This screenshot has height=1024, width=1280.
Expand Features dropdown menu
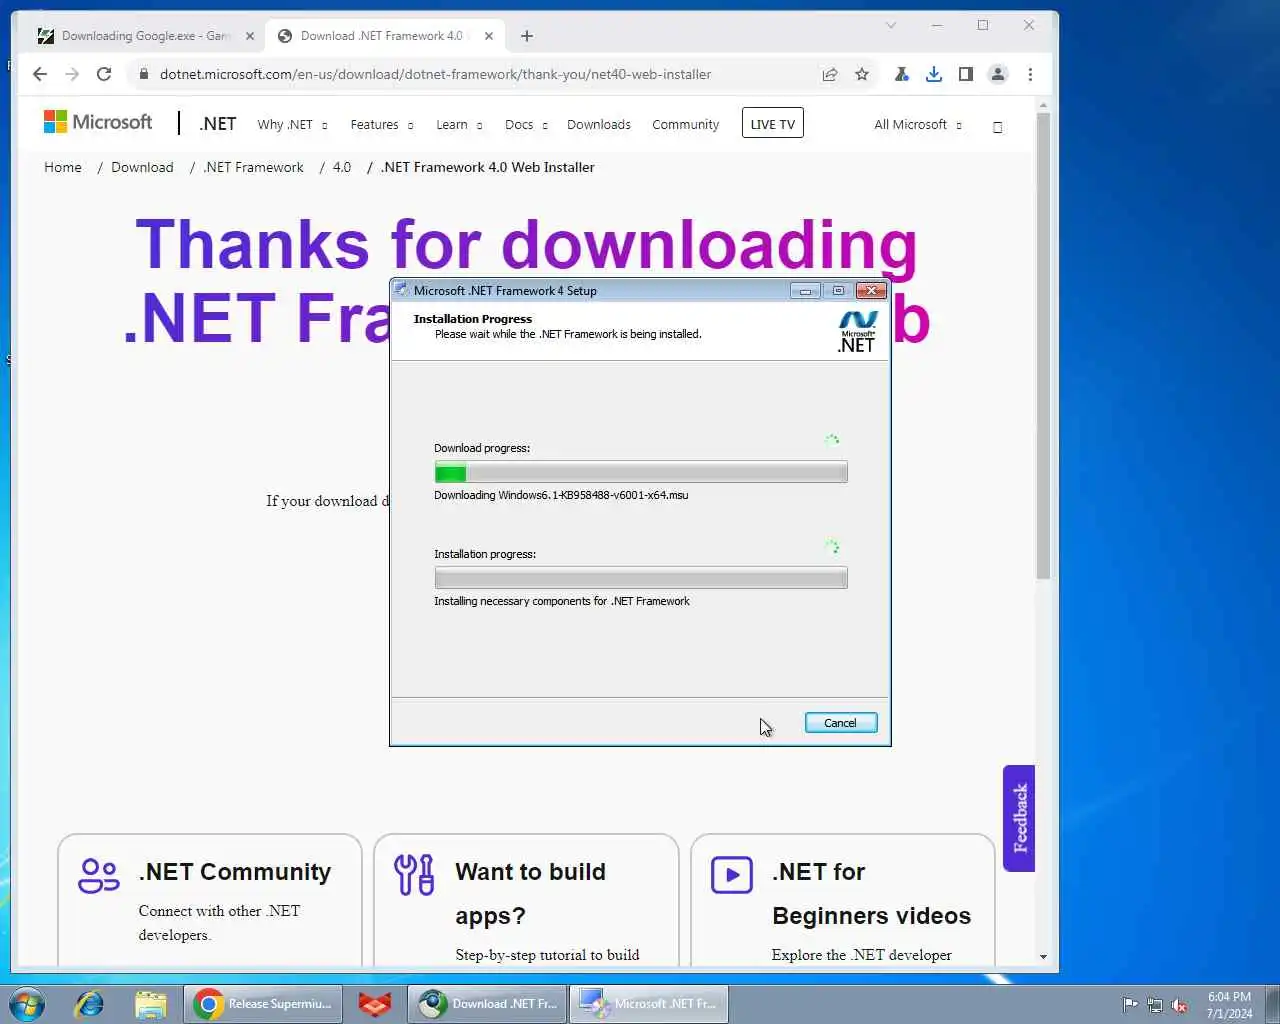[x=381, y=125]
